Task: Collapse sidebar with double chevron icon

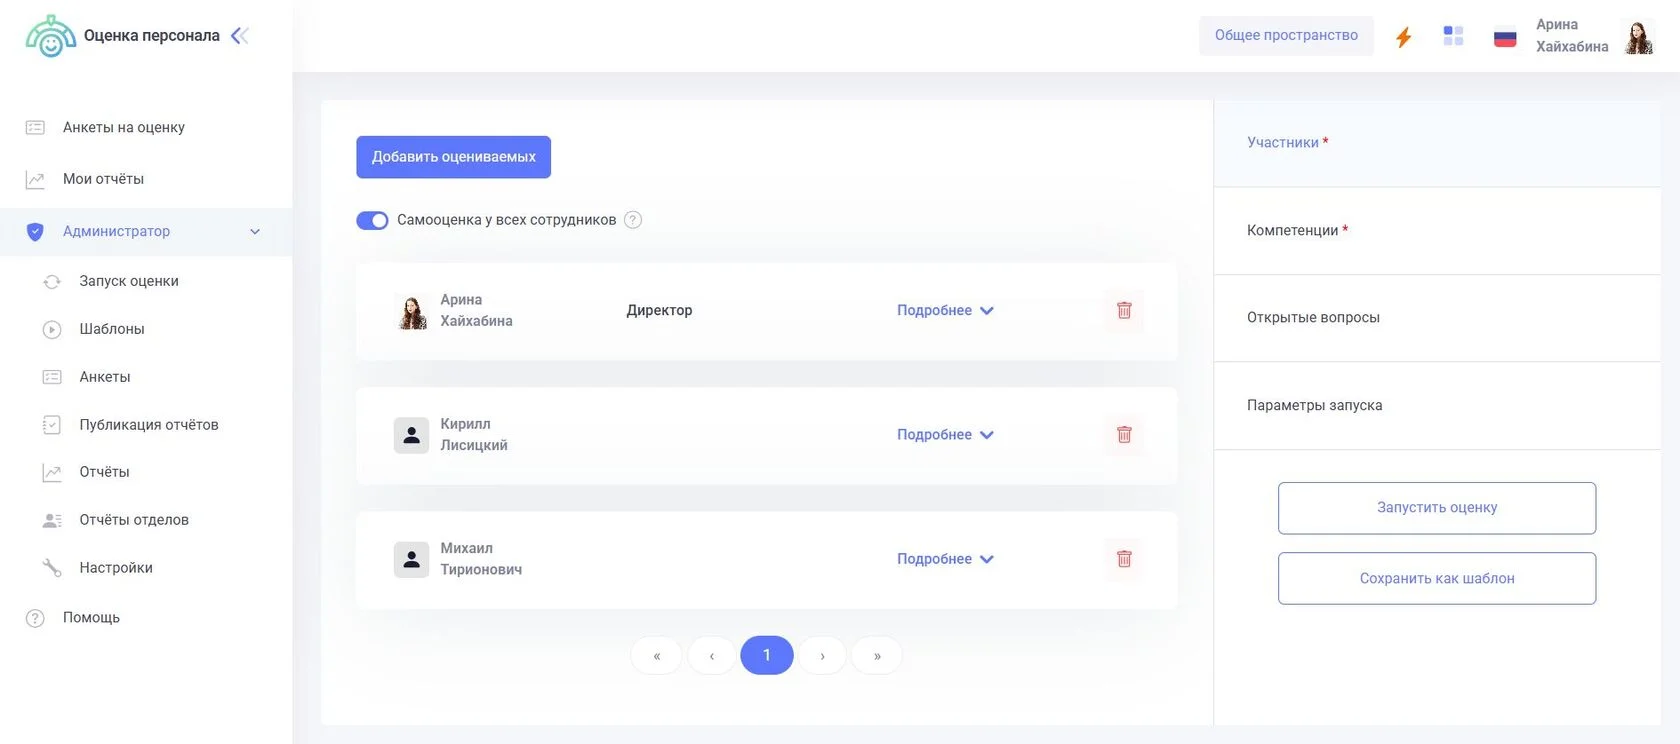Action: tap(239, 36)
